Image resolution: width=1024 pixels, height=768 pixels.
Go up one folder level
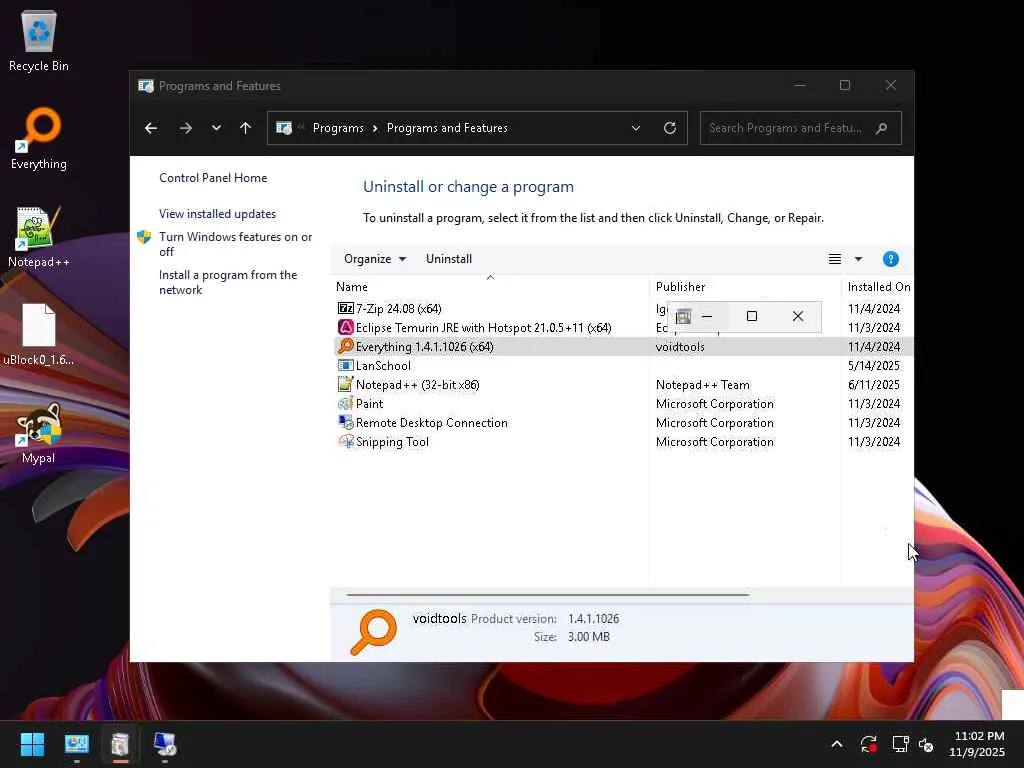[246, 128]
